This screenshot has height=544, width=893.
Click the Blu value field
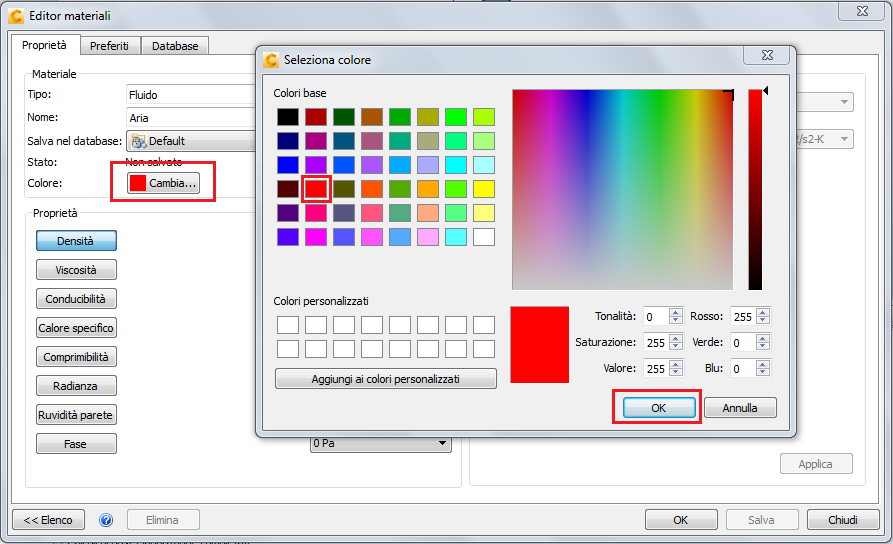point(743,369)
